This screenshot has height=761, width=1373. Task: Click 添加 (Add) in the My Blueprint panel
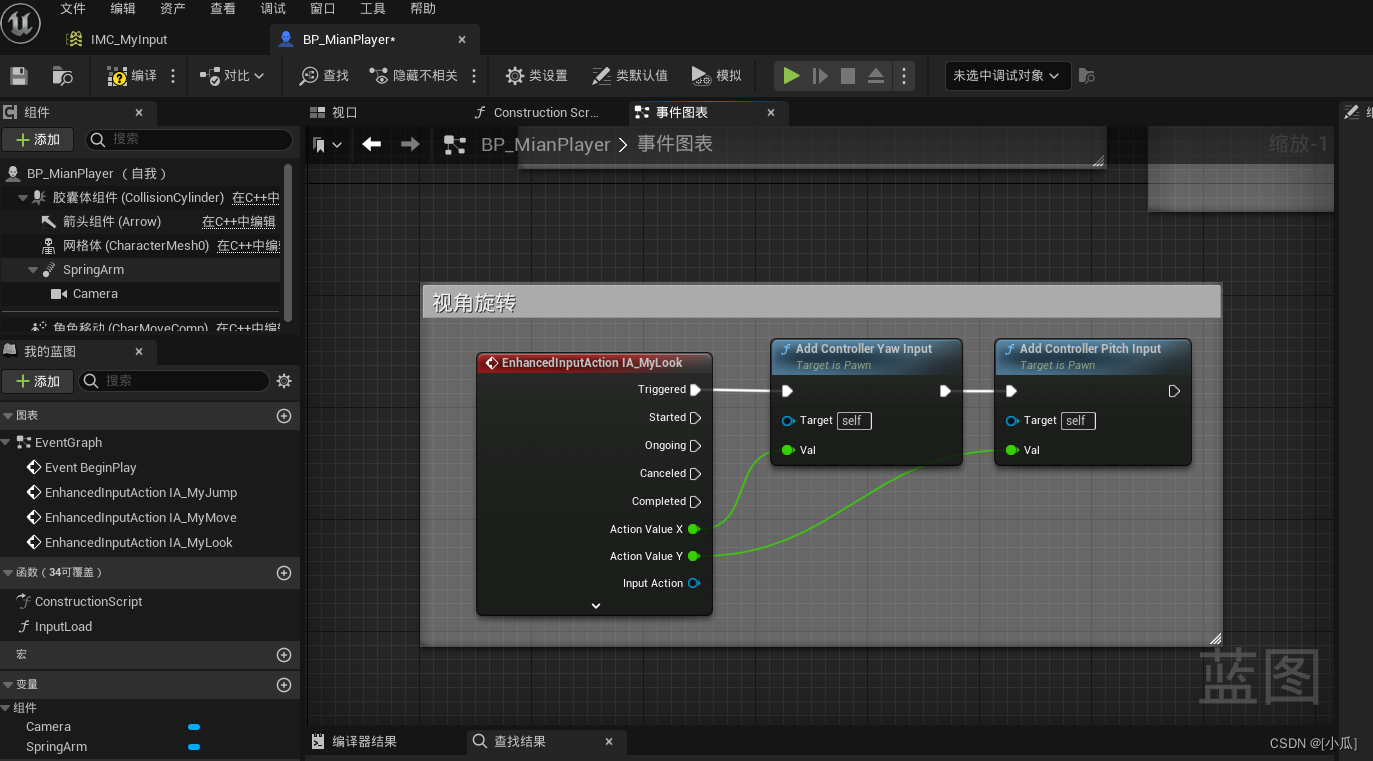click(x=39, y=381)
